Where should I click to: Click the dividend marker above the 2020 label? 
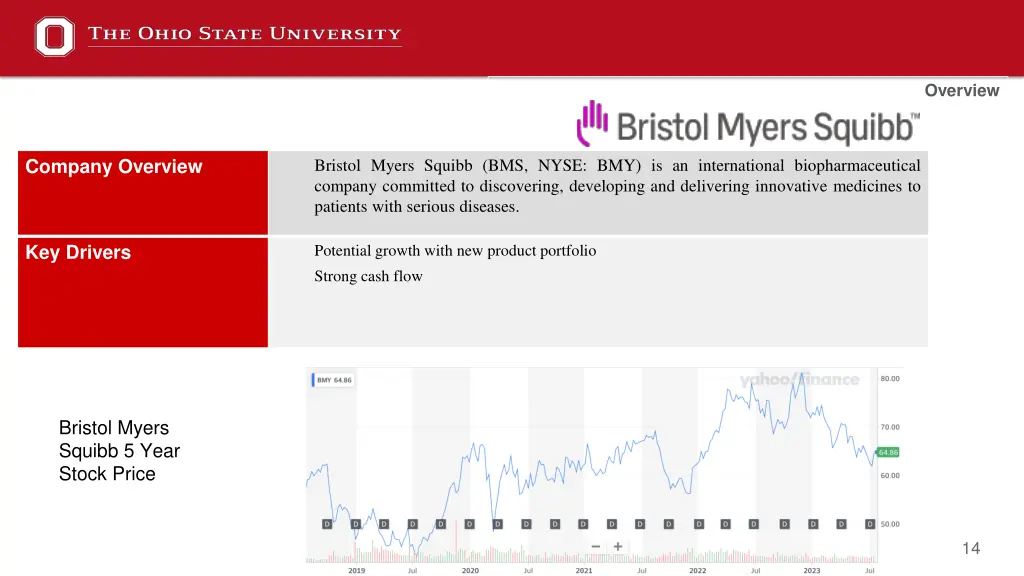click(470, 524)
